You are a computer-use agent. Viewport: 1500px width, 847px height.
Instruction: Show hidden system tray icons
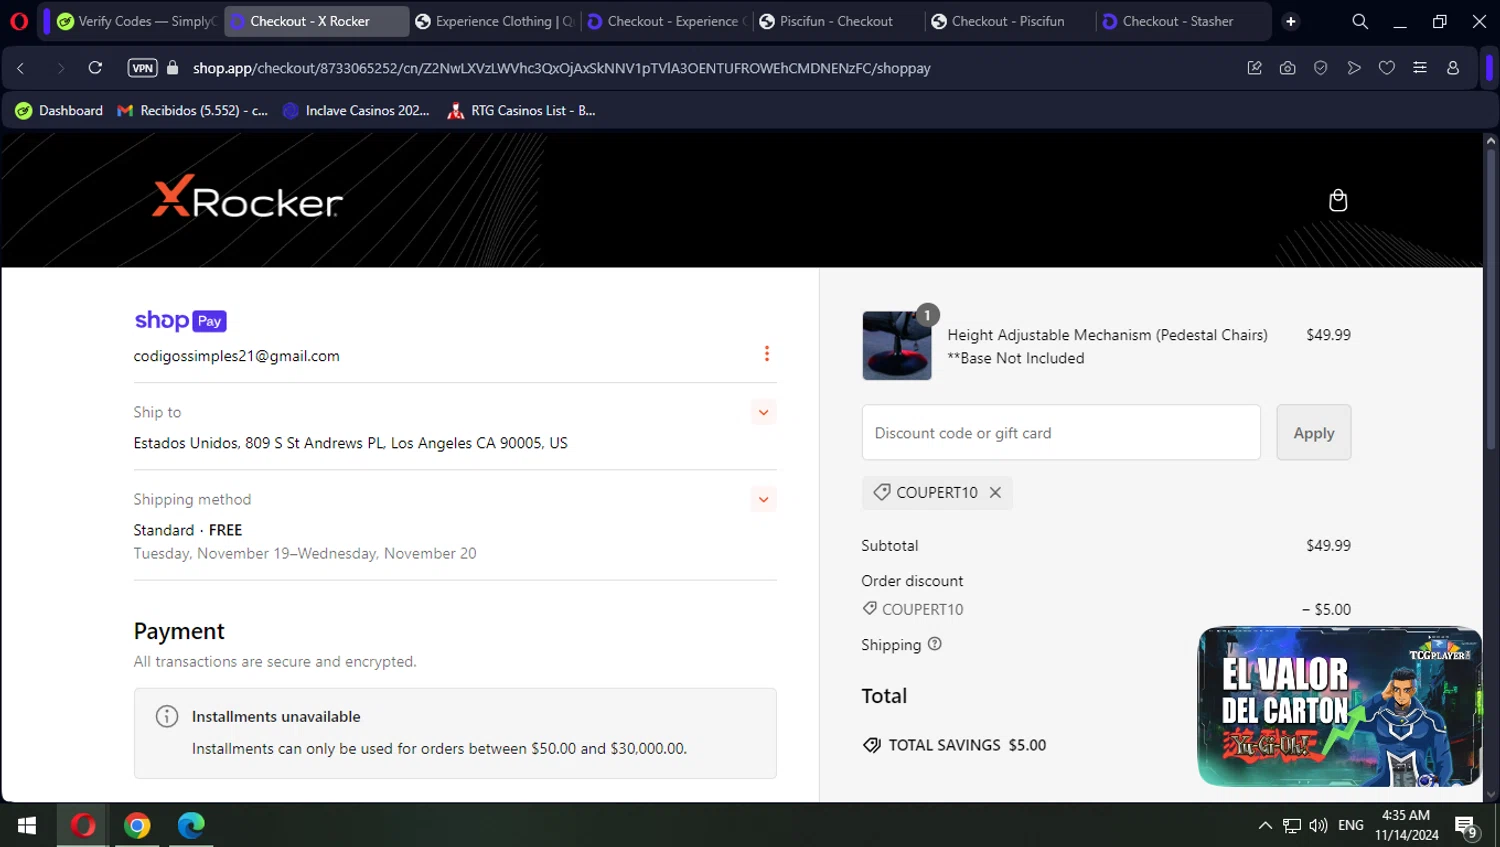1265,825
